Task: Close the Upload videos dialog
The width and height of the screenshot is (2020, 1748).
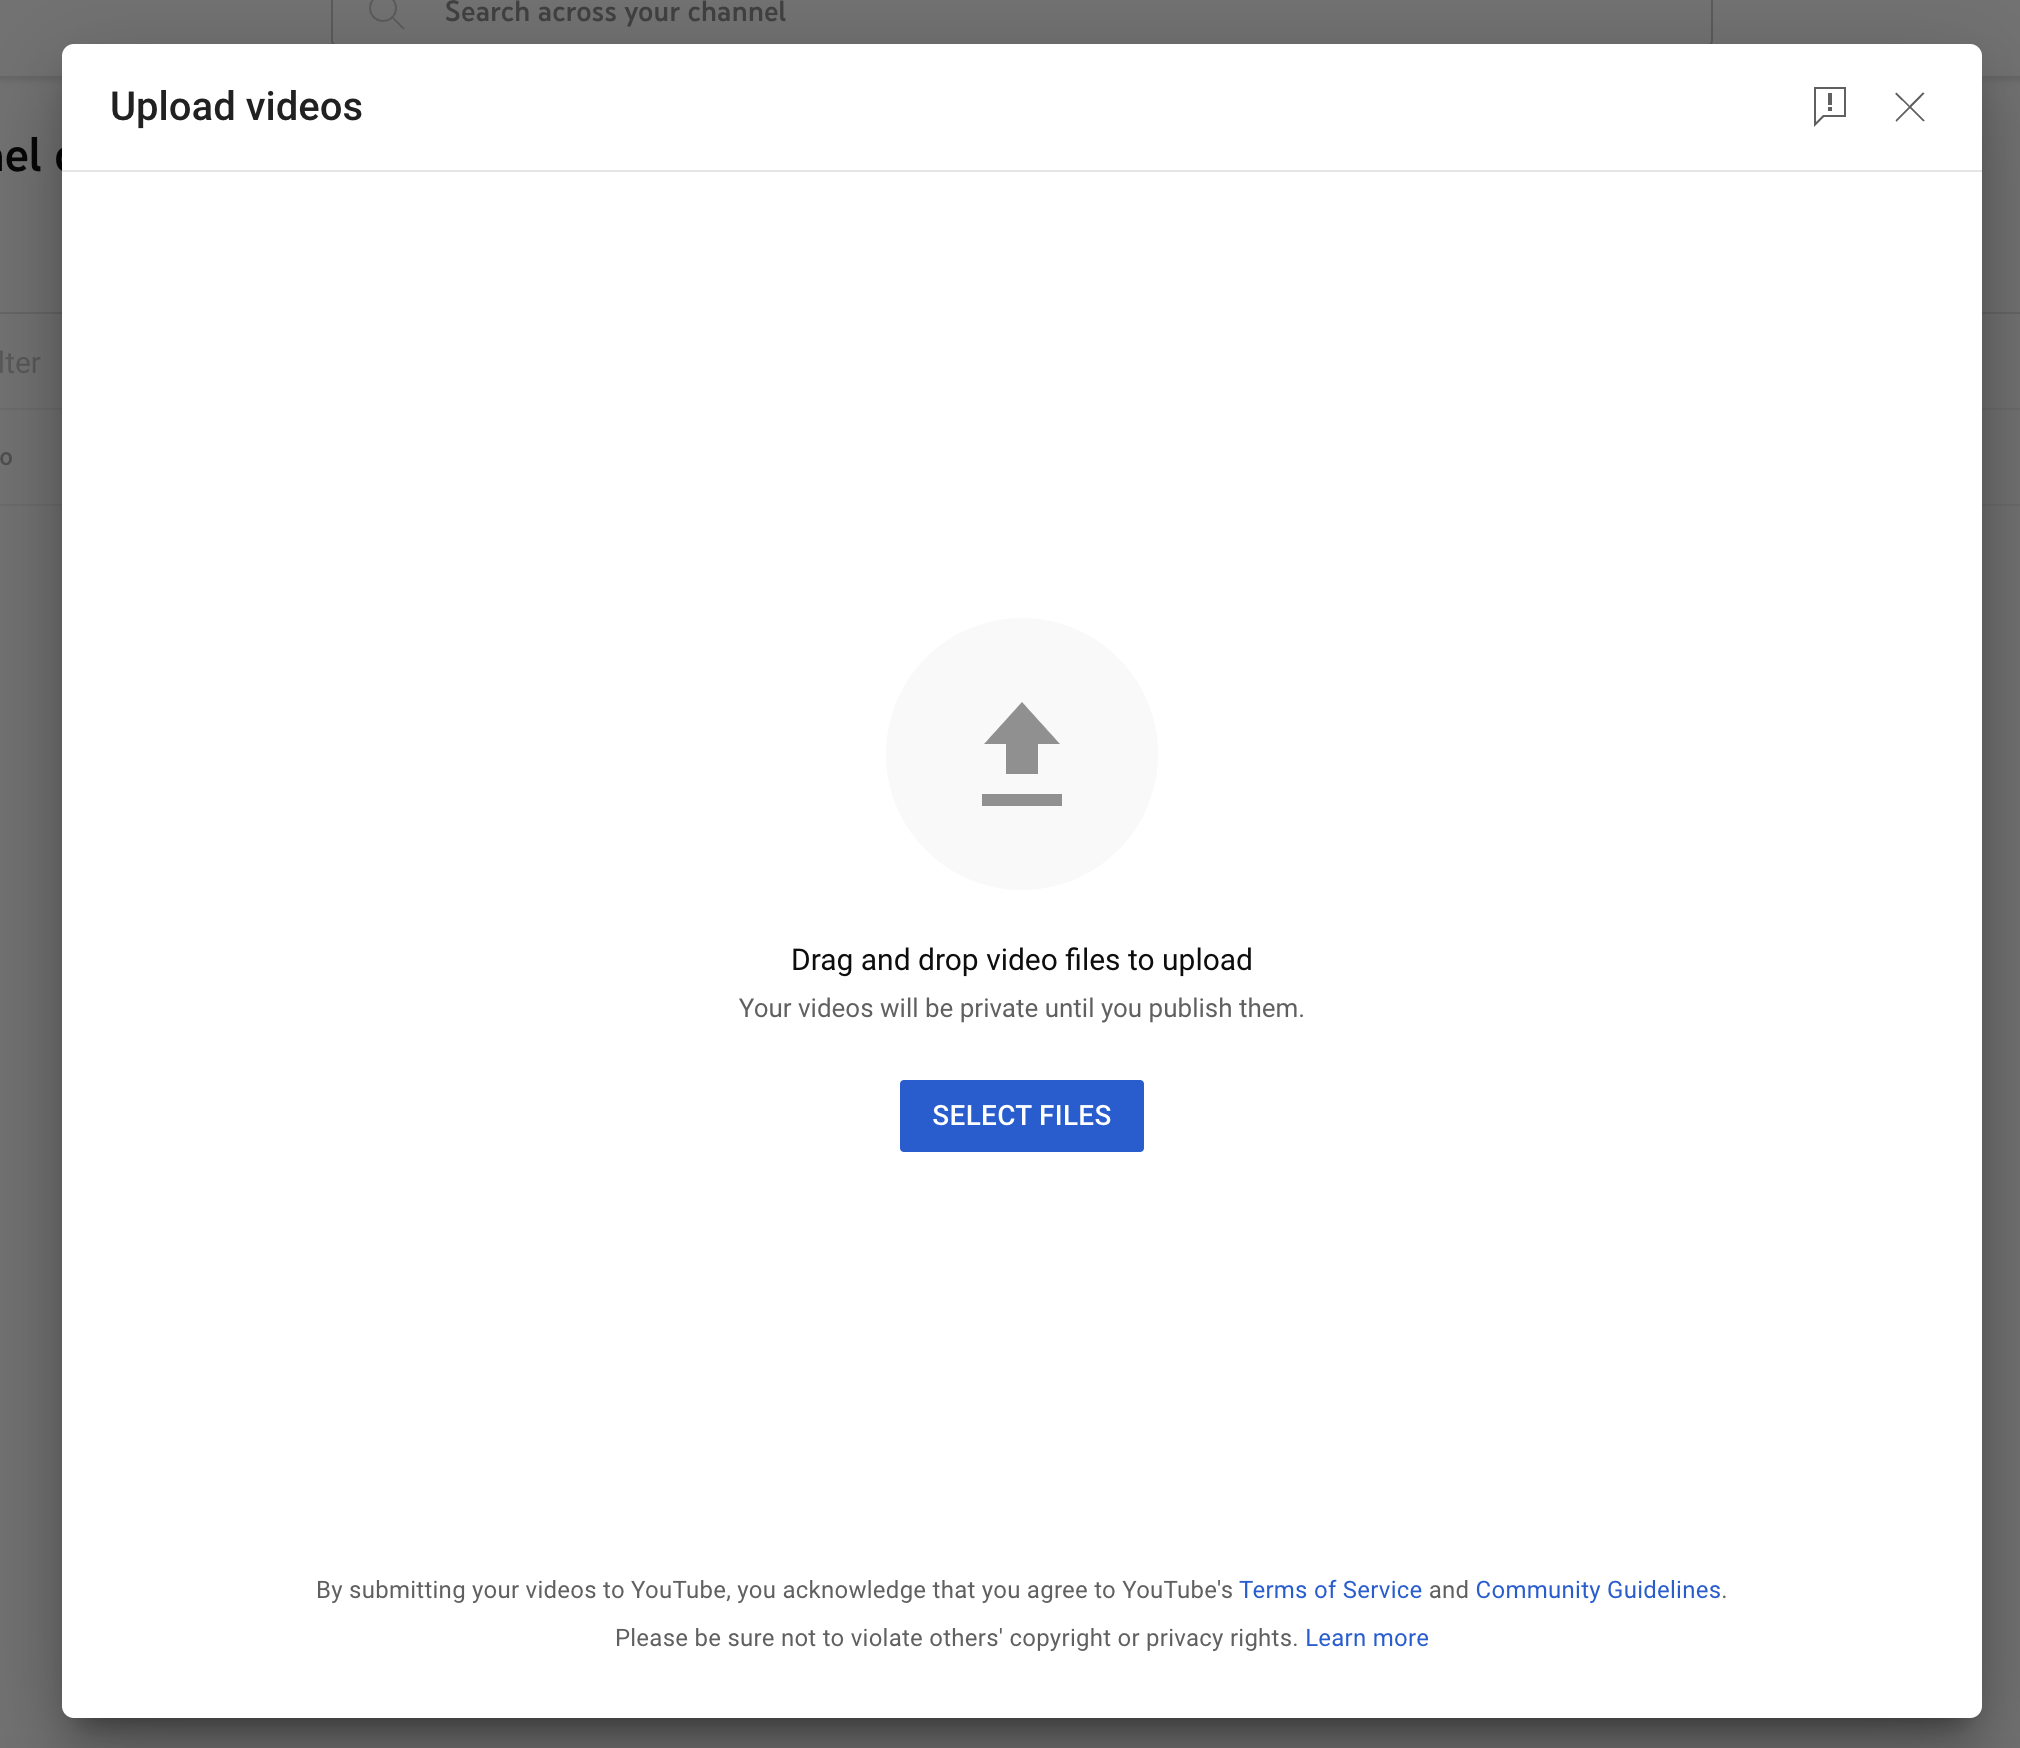Action: click(1909, 107)
